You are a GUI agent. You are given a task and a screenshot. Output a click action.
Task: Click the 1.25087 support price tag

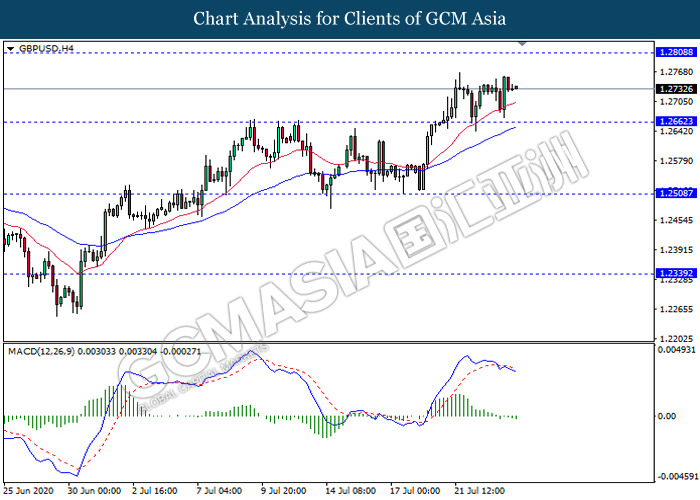click(676, 194)
